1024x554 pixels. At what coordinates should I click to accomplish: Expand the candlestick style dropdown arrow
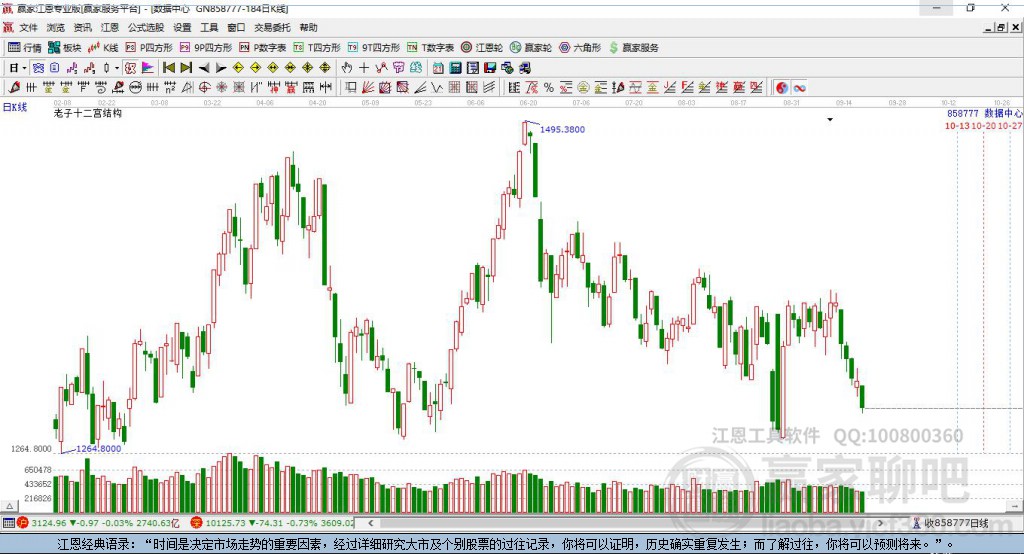pyautogui.click(x=117, y=68)
